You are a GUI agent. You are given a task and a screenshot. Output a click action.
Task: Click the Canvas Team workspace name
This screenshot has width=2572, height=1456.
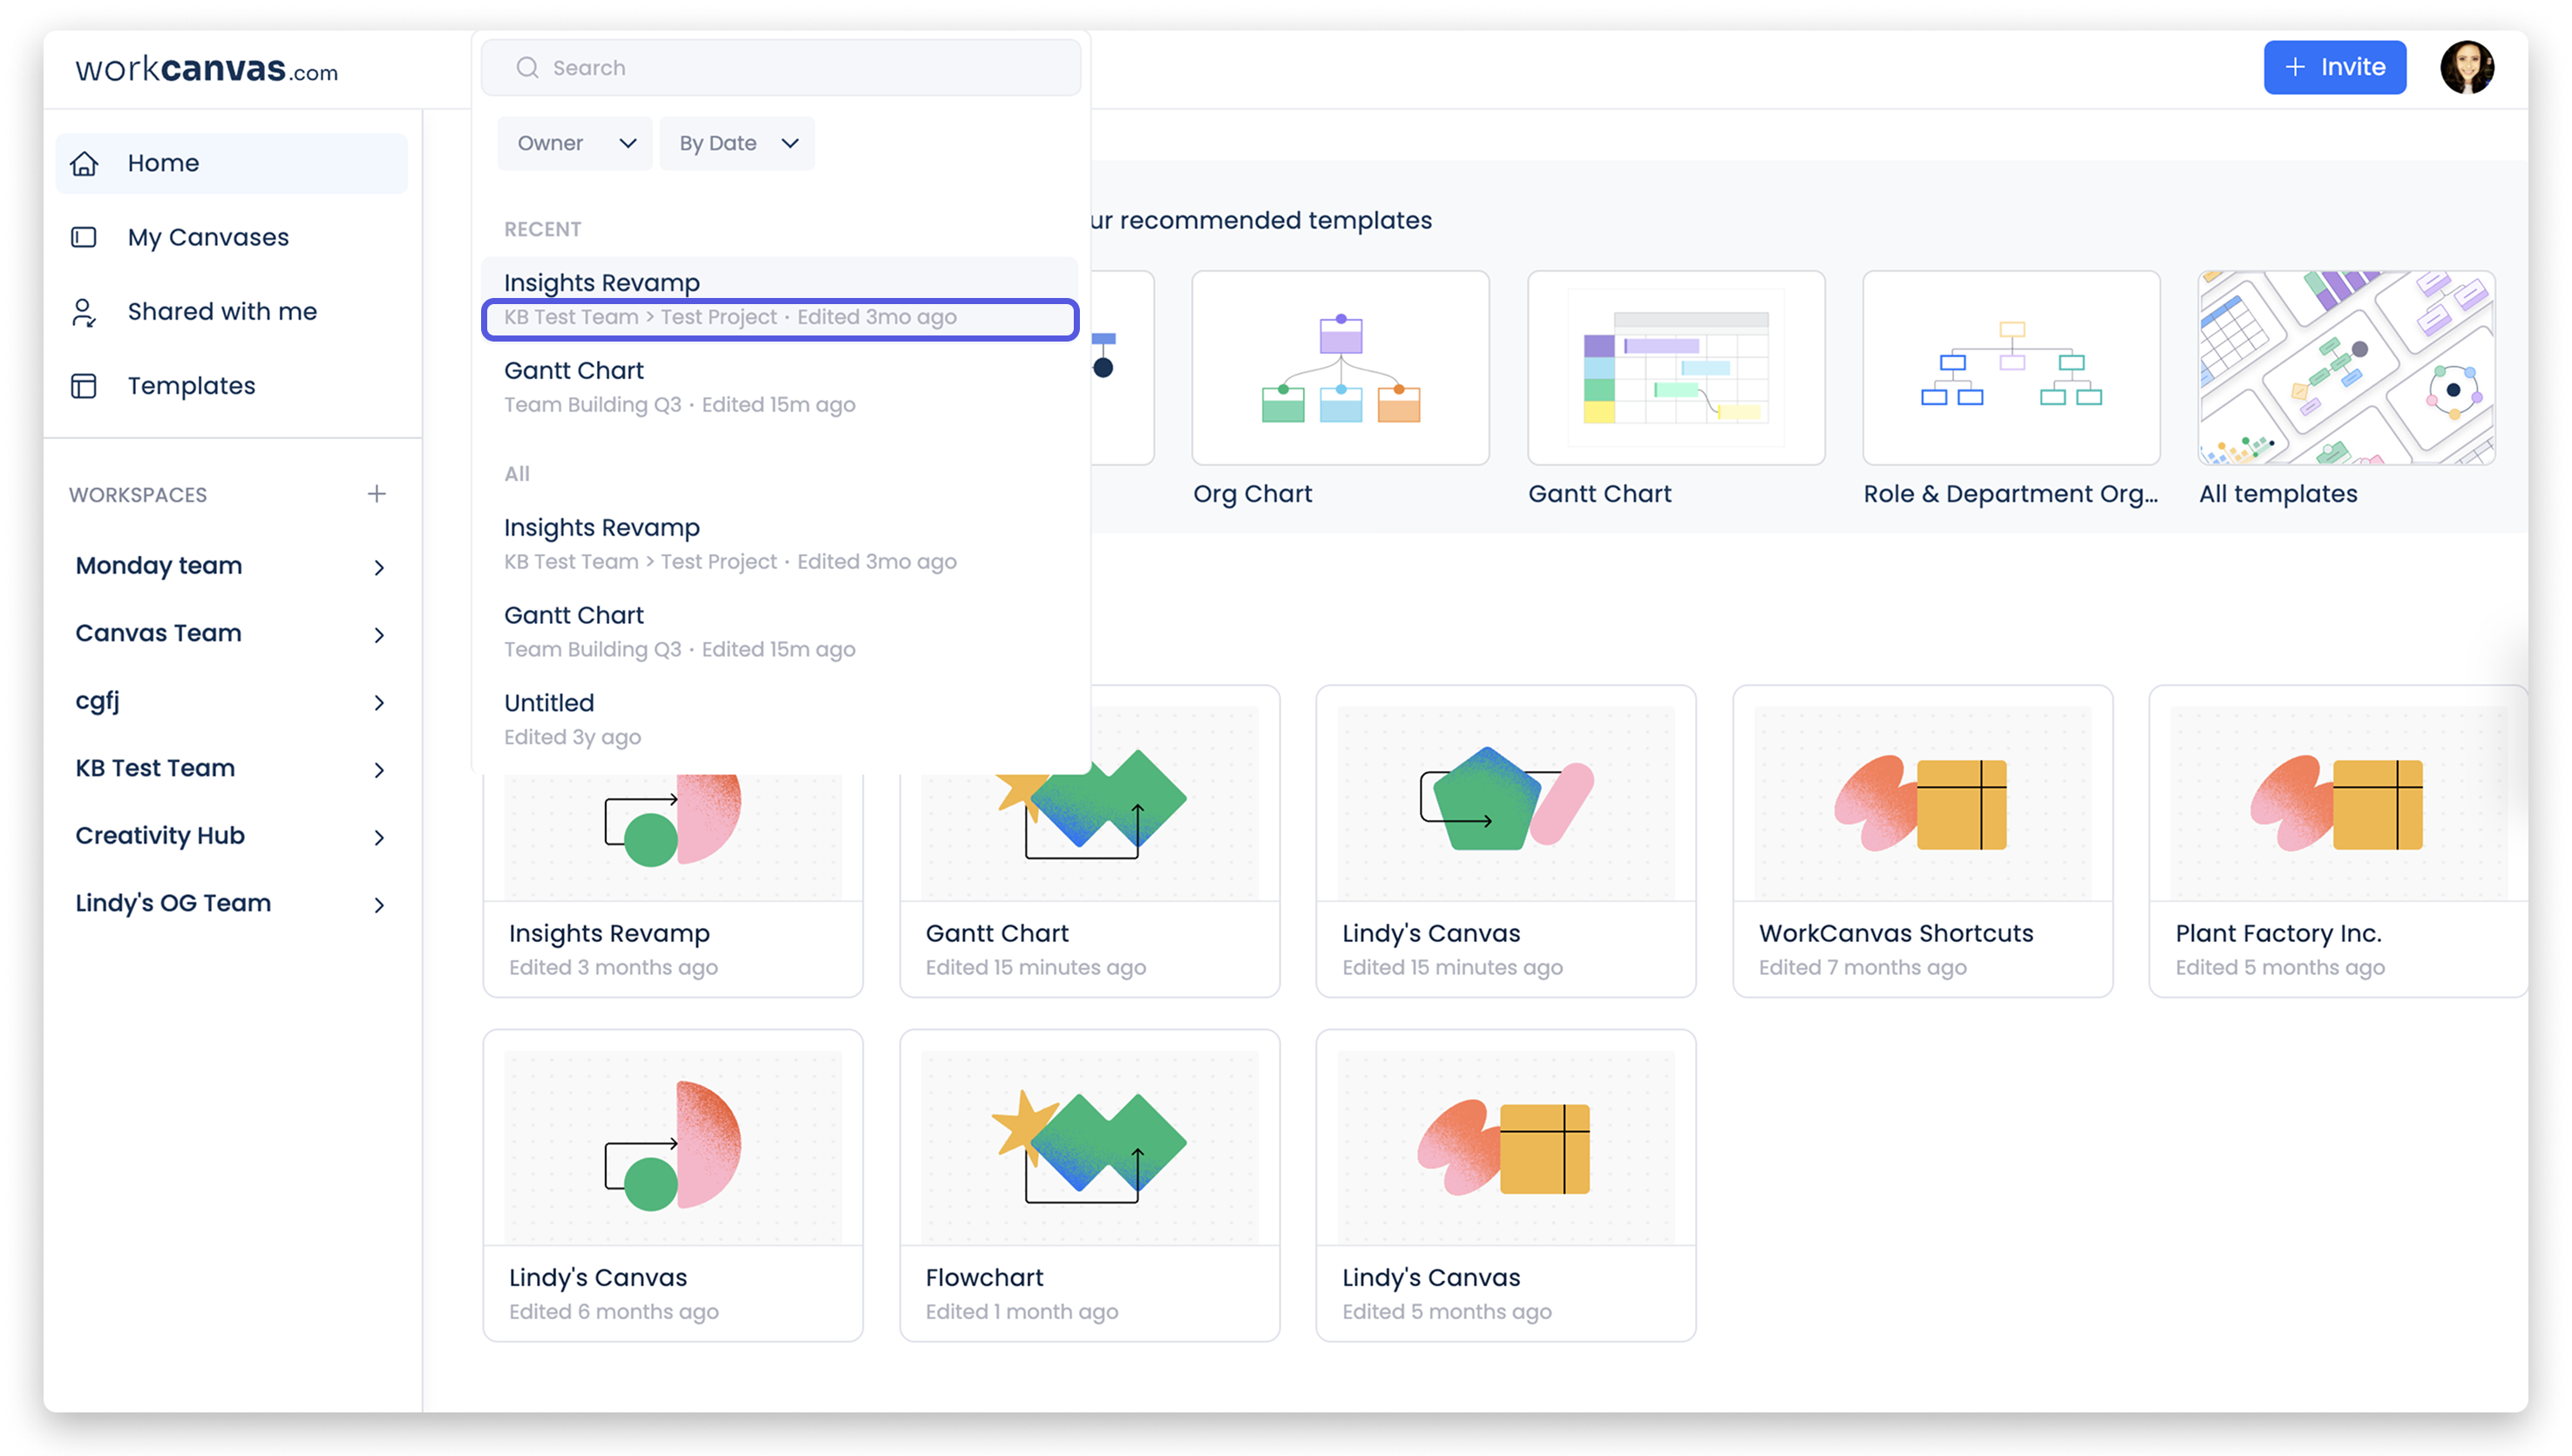point(158,633)
